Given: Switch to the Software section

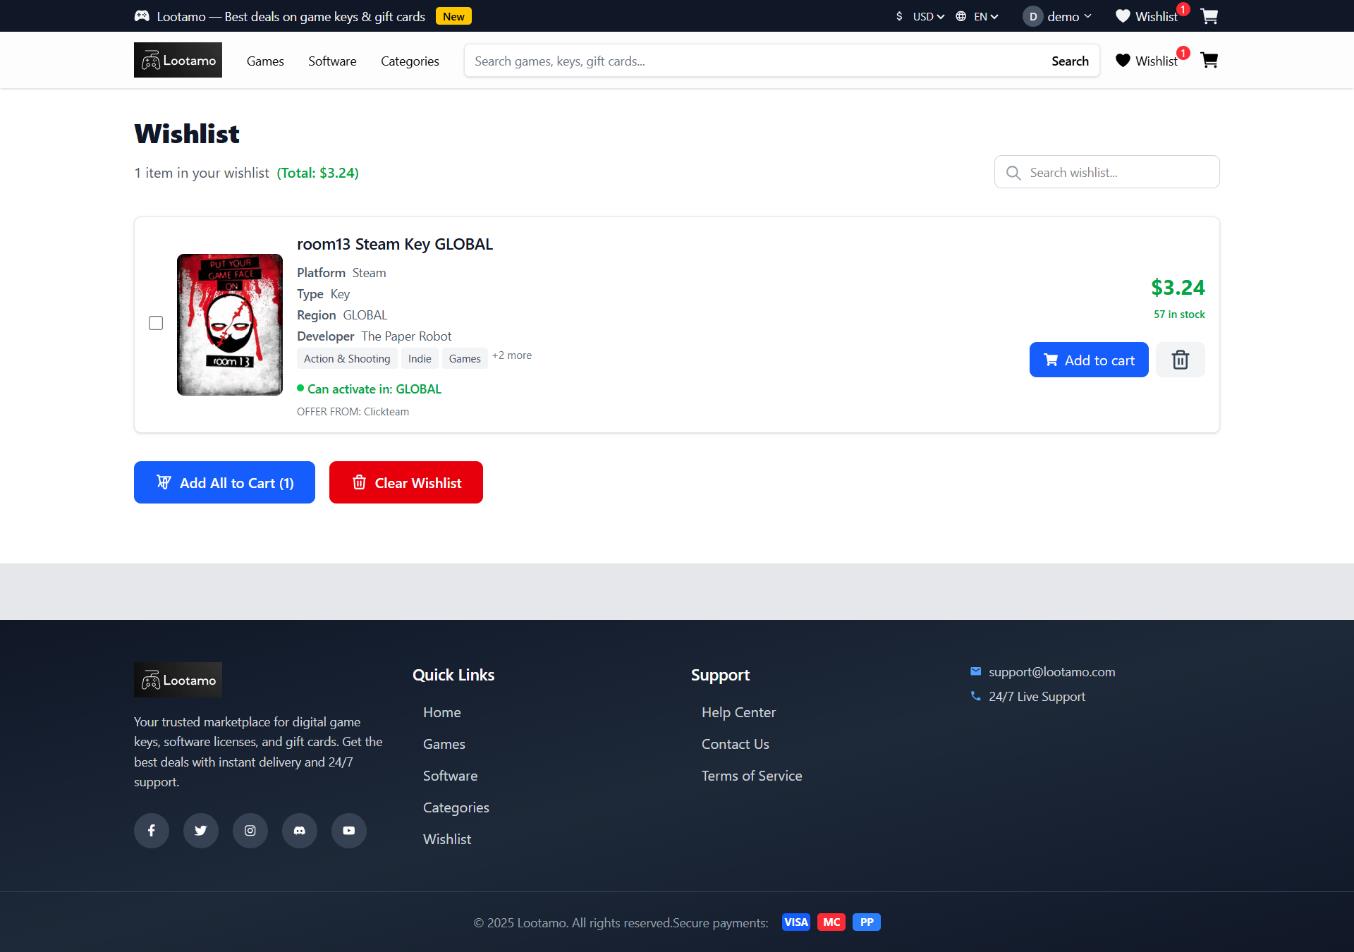Looking at the screenshot, I should 332,61.
